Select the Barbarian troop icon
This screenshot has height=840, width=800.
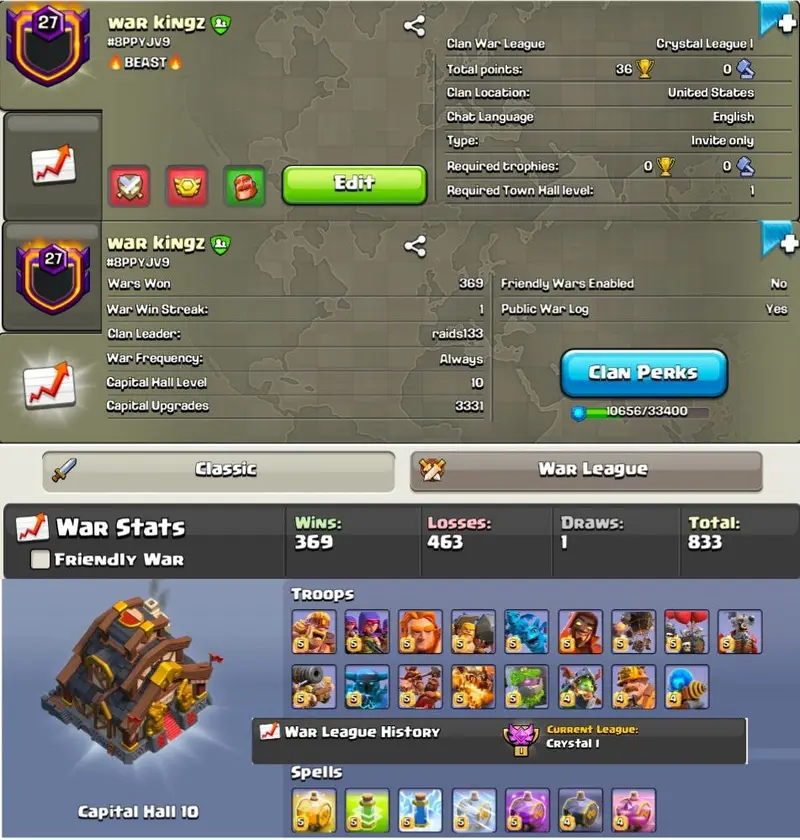click(x=314, y=632)
